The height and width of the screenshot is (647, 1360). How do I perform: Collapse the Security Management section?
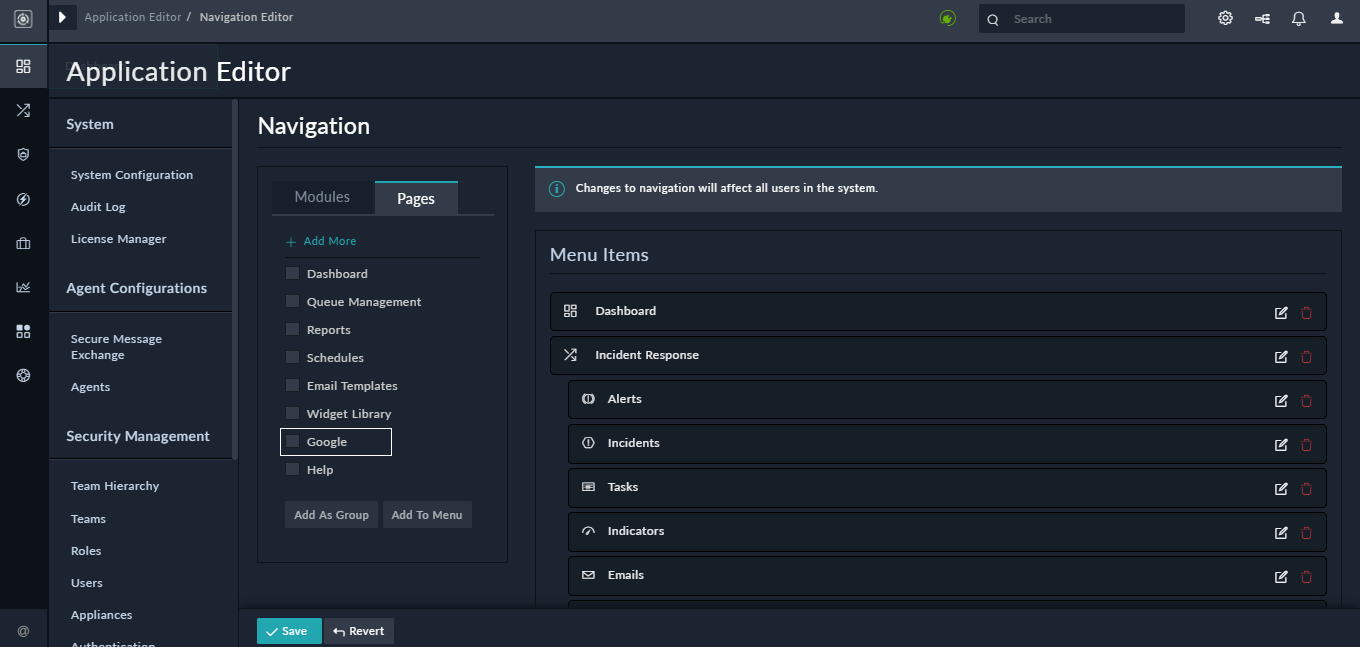(137, 436)
